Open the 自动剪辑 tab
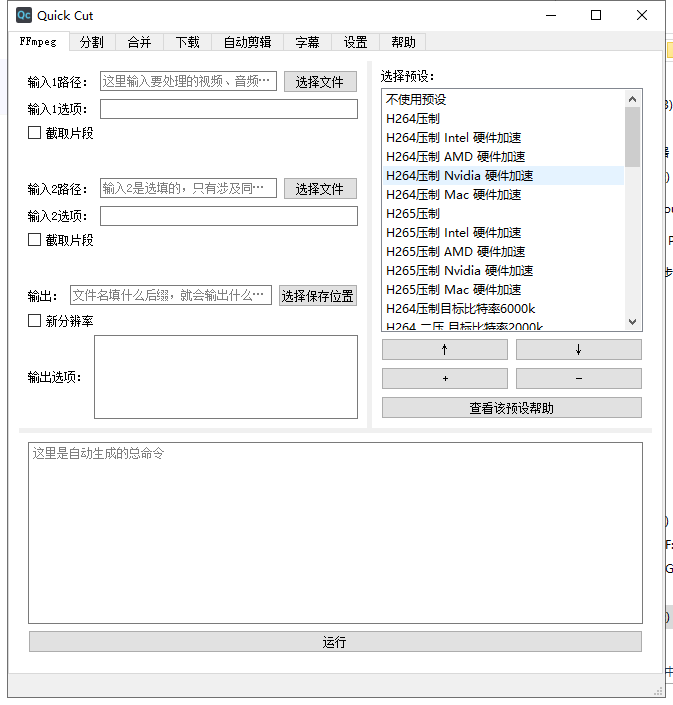 tap(247, 42)
